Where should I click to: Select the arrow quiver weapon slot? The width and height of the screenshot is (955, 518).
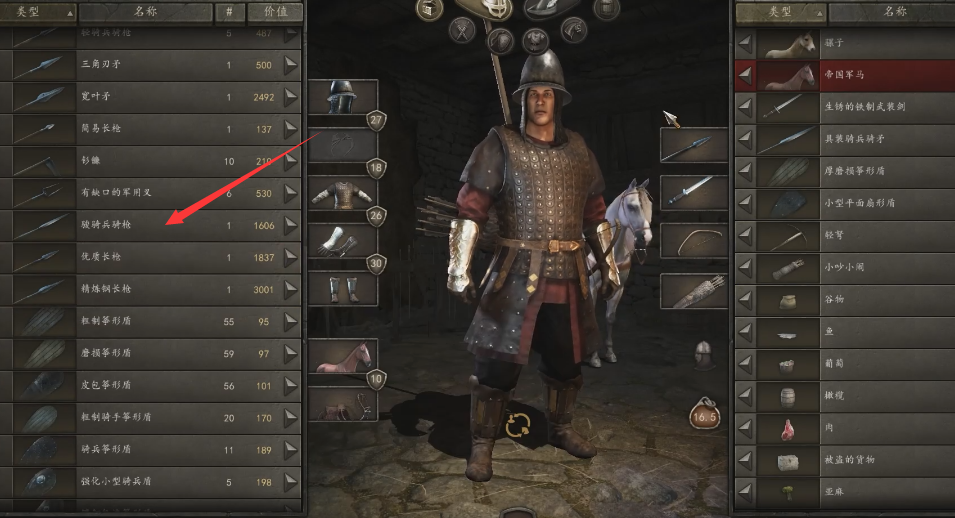694,291
